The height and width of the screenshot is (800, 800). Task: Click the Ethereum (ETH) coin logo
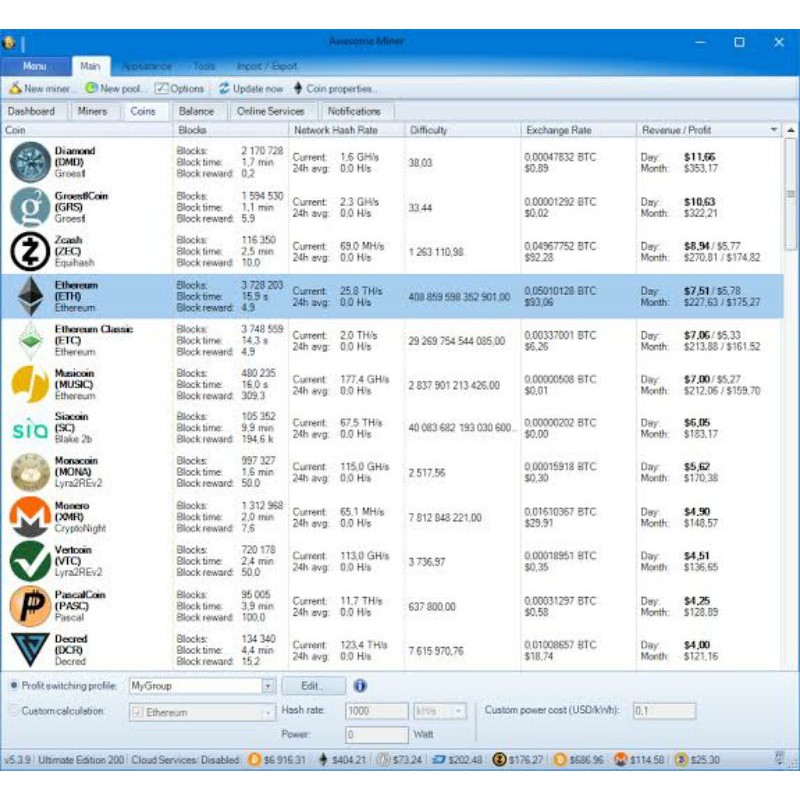click(x=30, y=296)
